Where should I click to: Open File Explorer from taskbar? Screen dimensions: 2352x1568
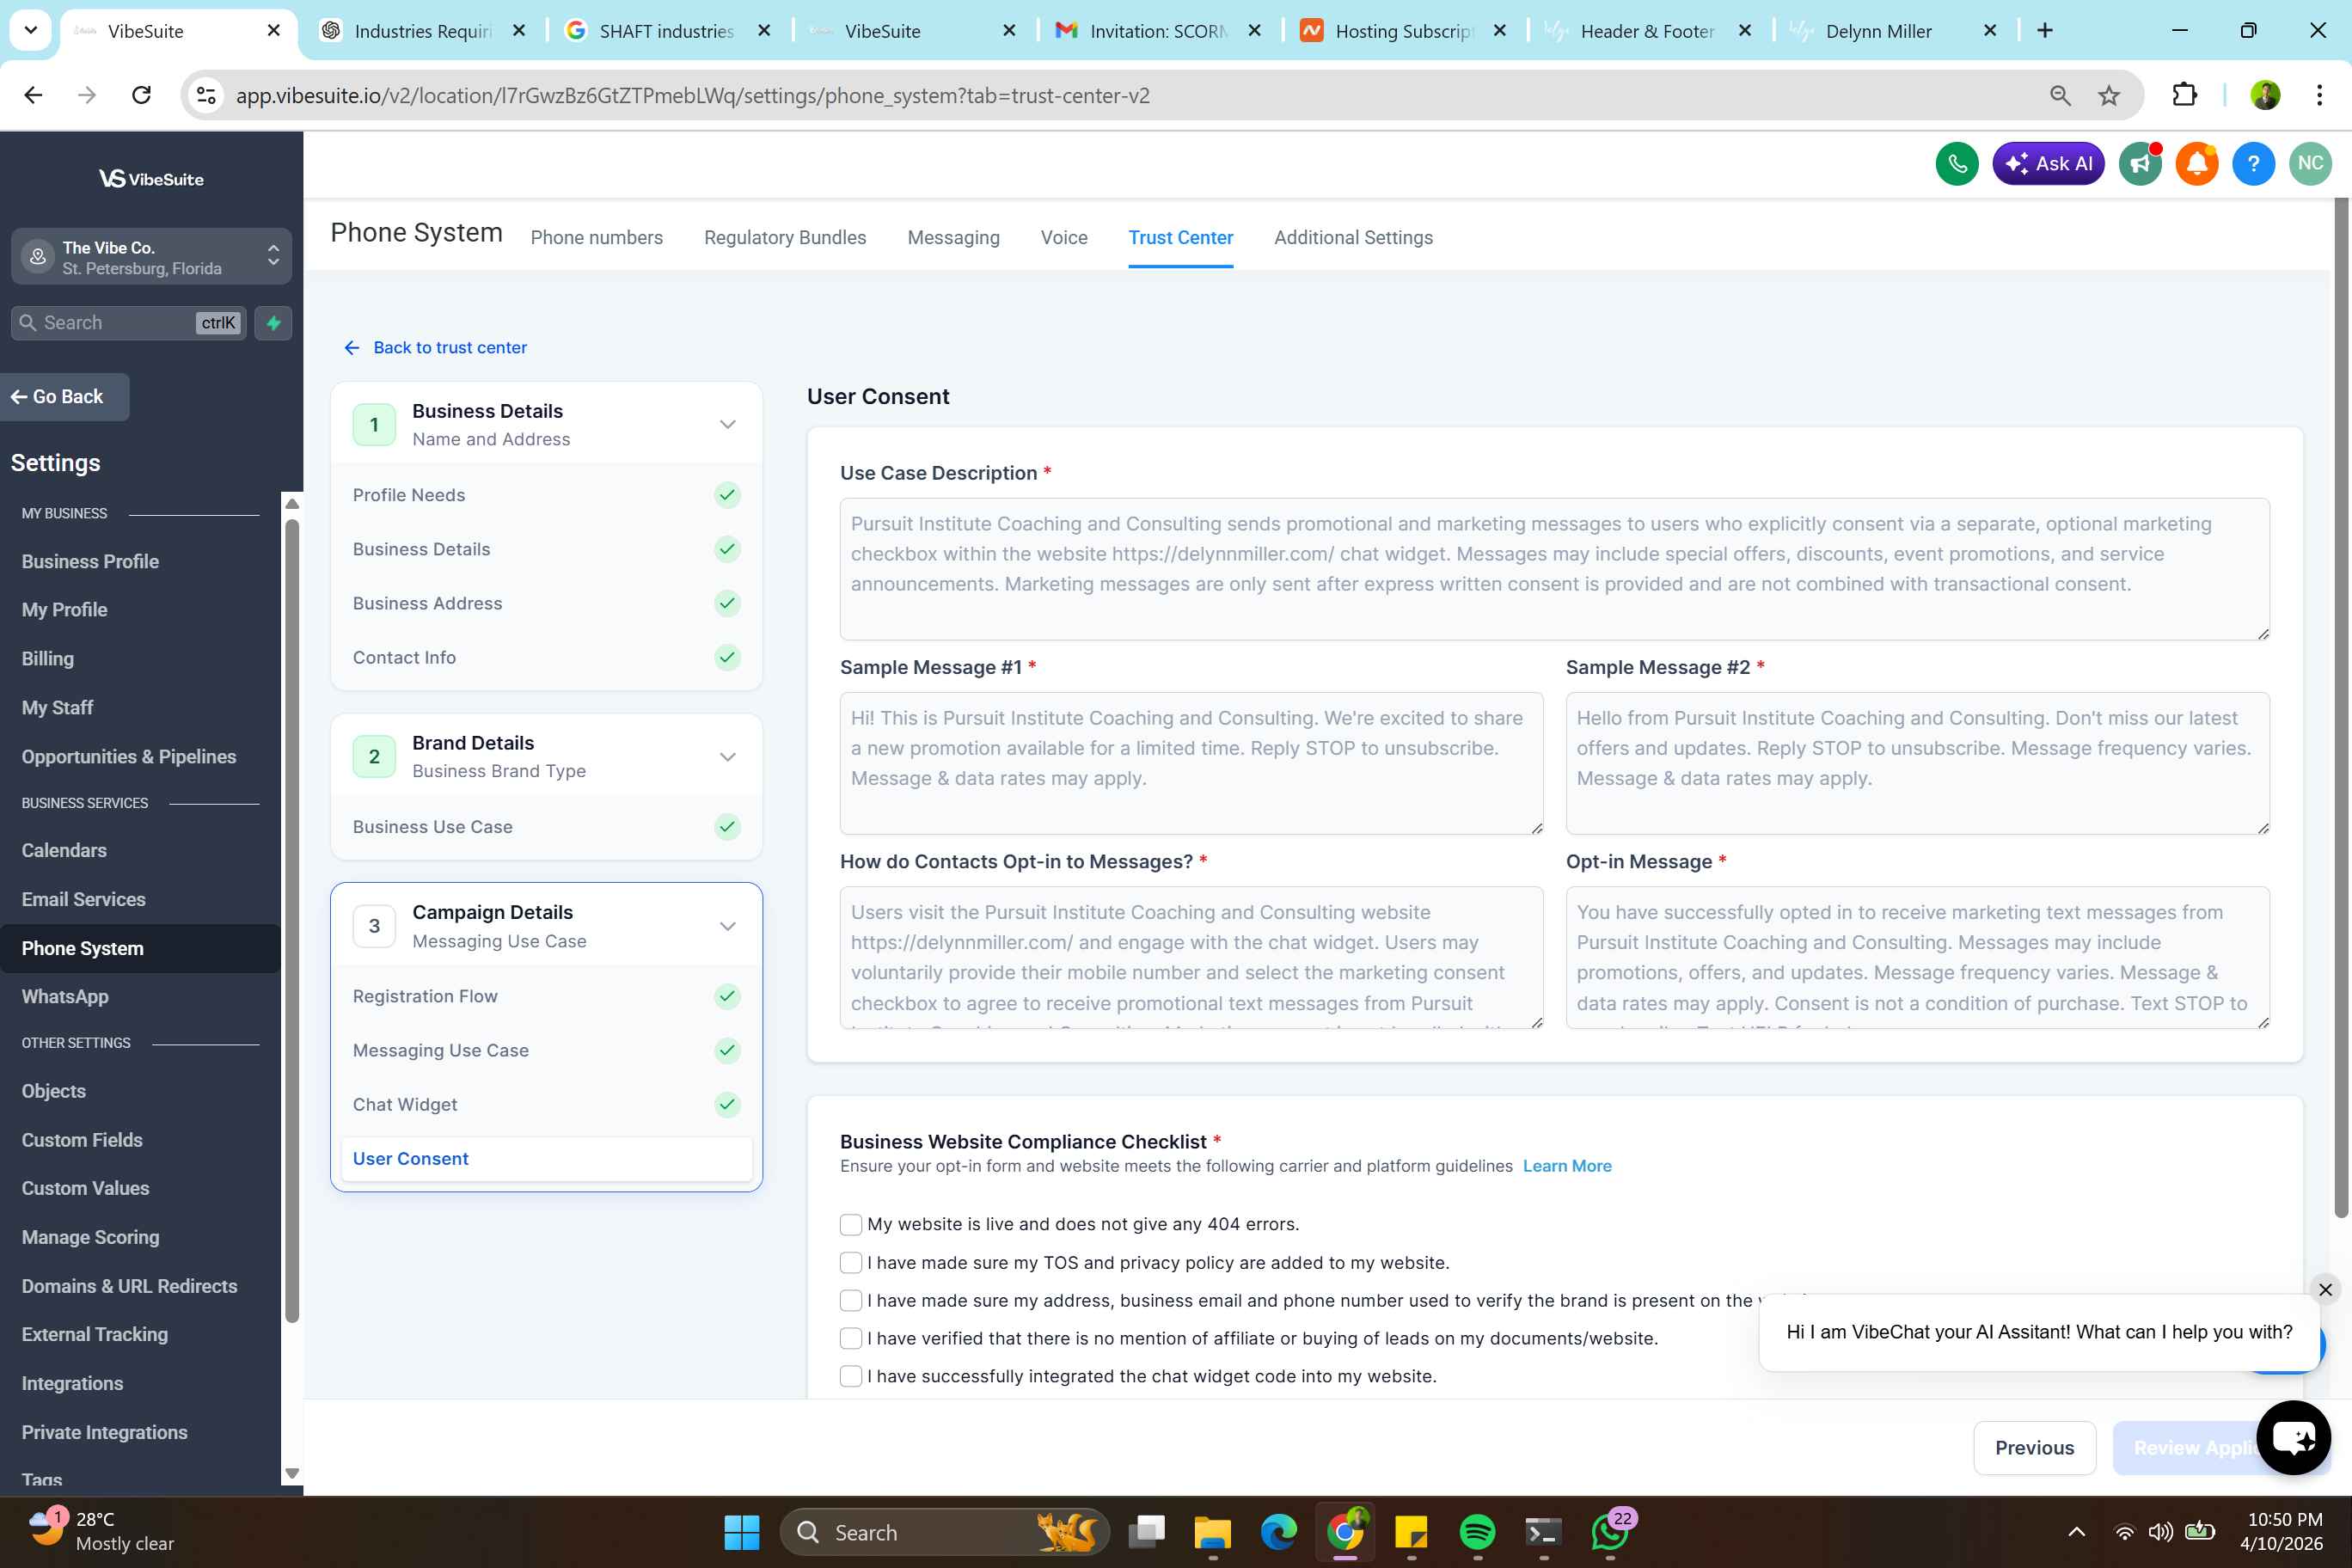tap(1212, 1532)
